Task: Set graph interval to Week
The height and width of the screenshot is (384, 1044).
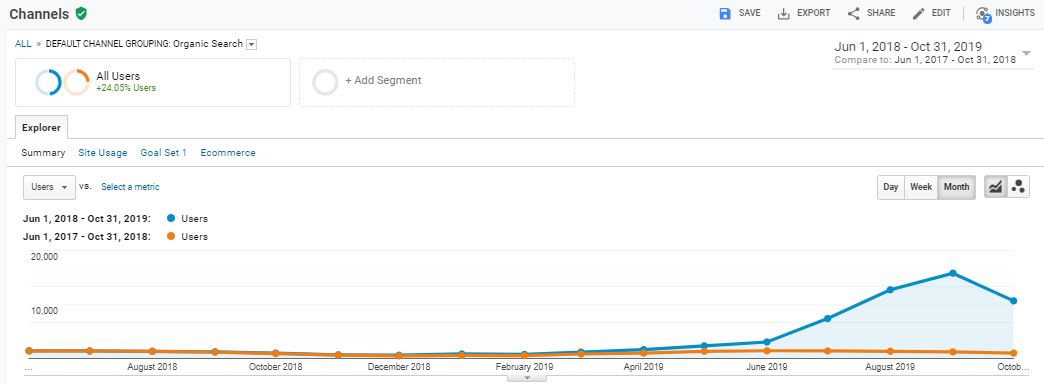Action: [921, 187]
